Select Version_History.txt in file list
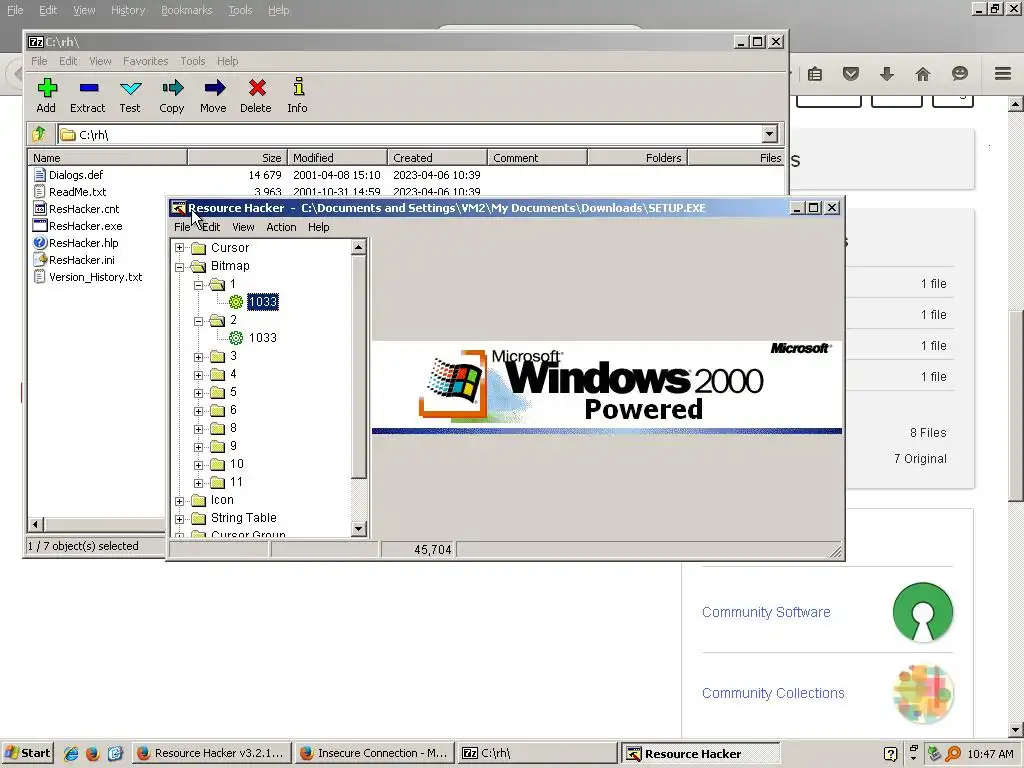 click(95, 277)
